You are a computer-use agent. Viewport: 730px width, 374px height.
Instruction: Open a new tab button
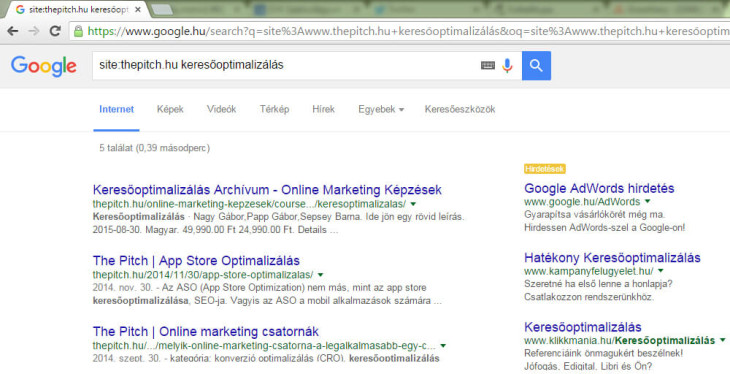click(x=162, y=9)
